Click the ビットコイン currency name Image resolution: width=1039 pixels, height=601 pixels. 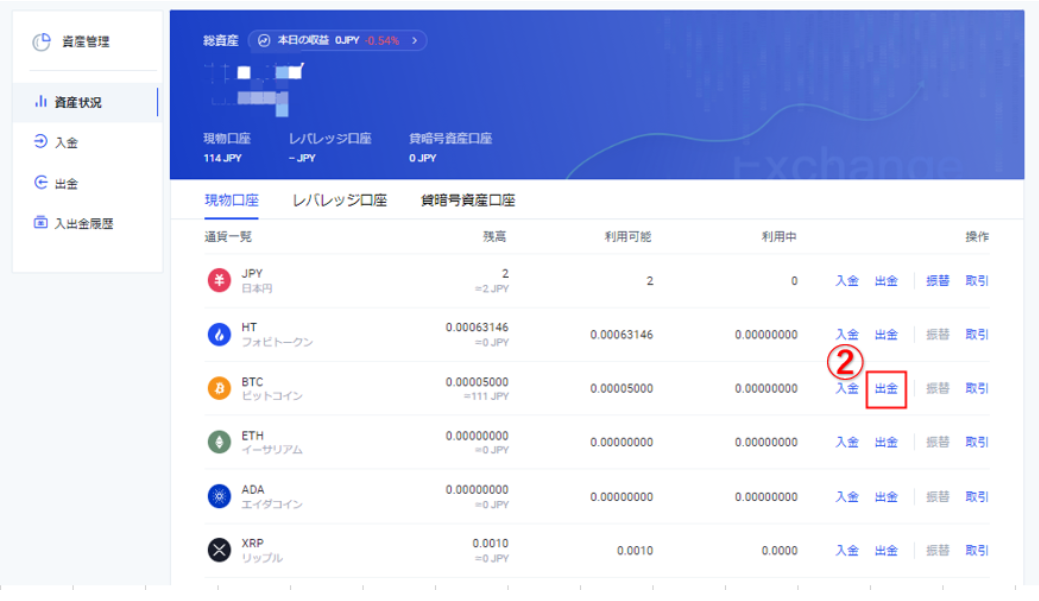point(272,396)
